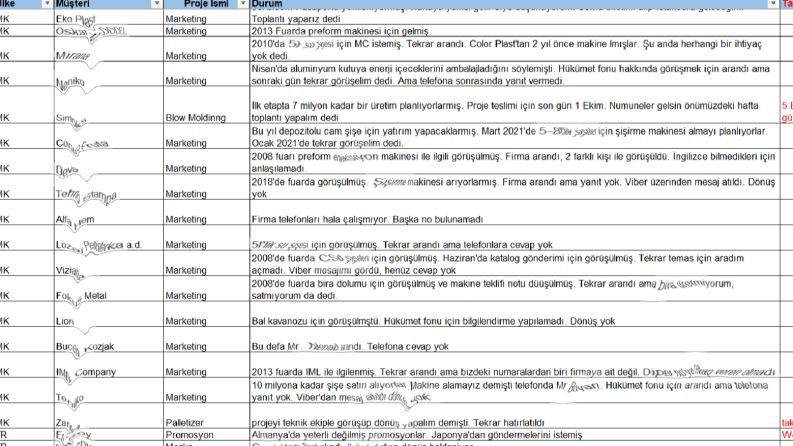Select the status cell starting 'Nisan'da aluminyum kutuya'
Image resolution: width=793 pixels, height=446 pixels.
pos(515,74)
